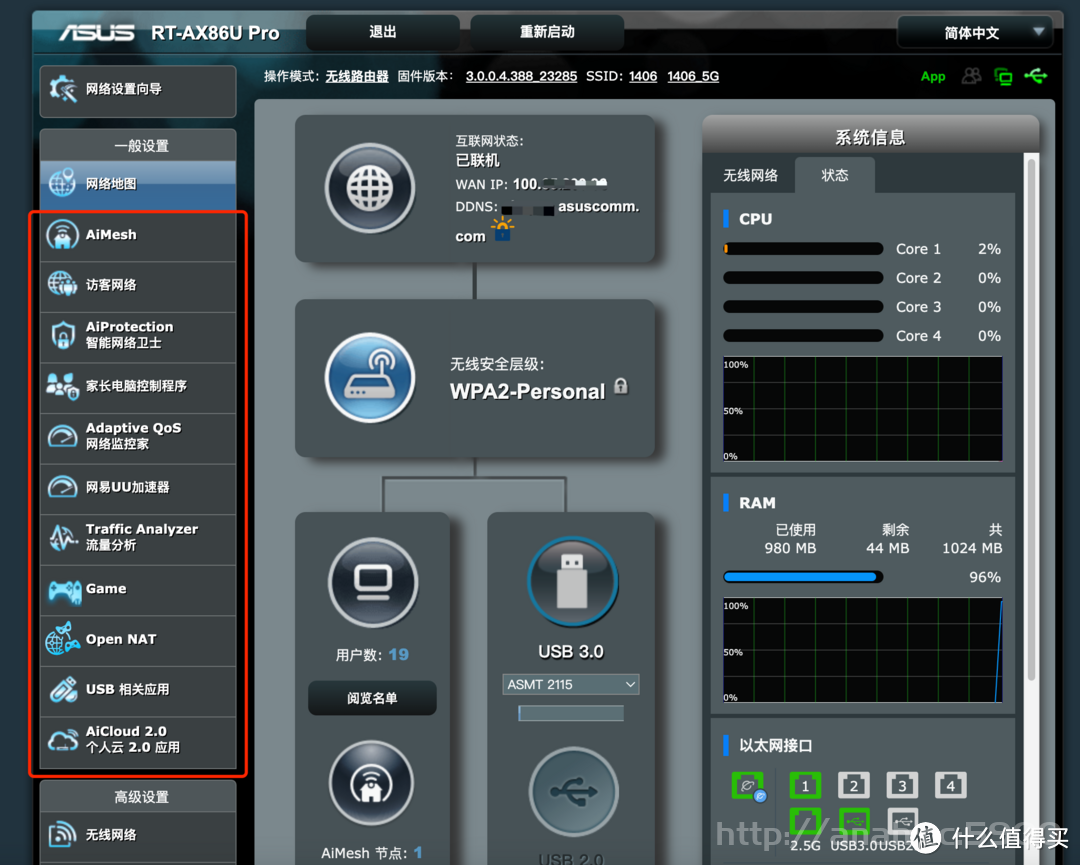Click the SSID 1406_5G link
Screen dimensions: 1080x865
(x=693, y=76)
